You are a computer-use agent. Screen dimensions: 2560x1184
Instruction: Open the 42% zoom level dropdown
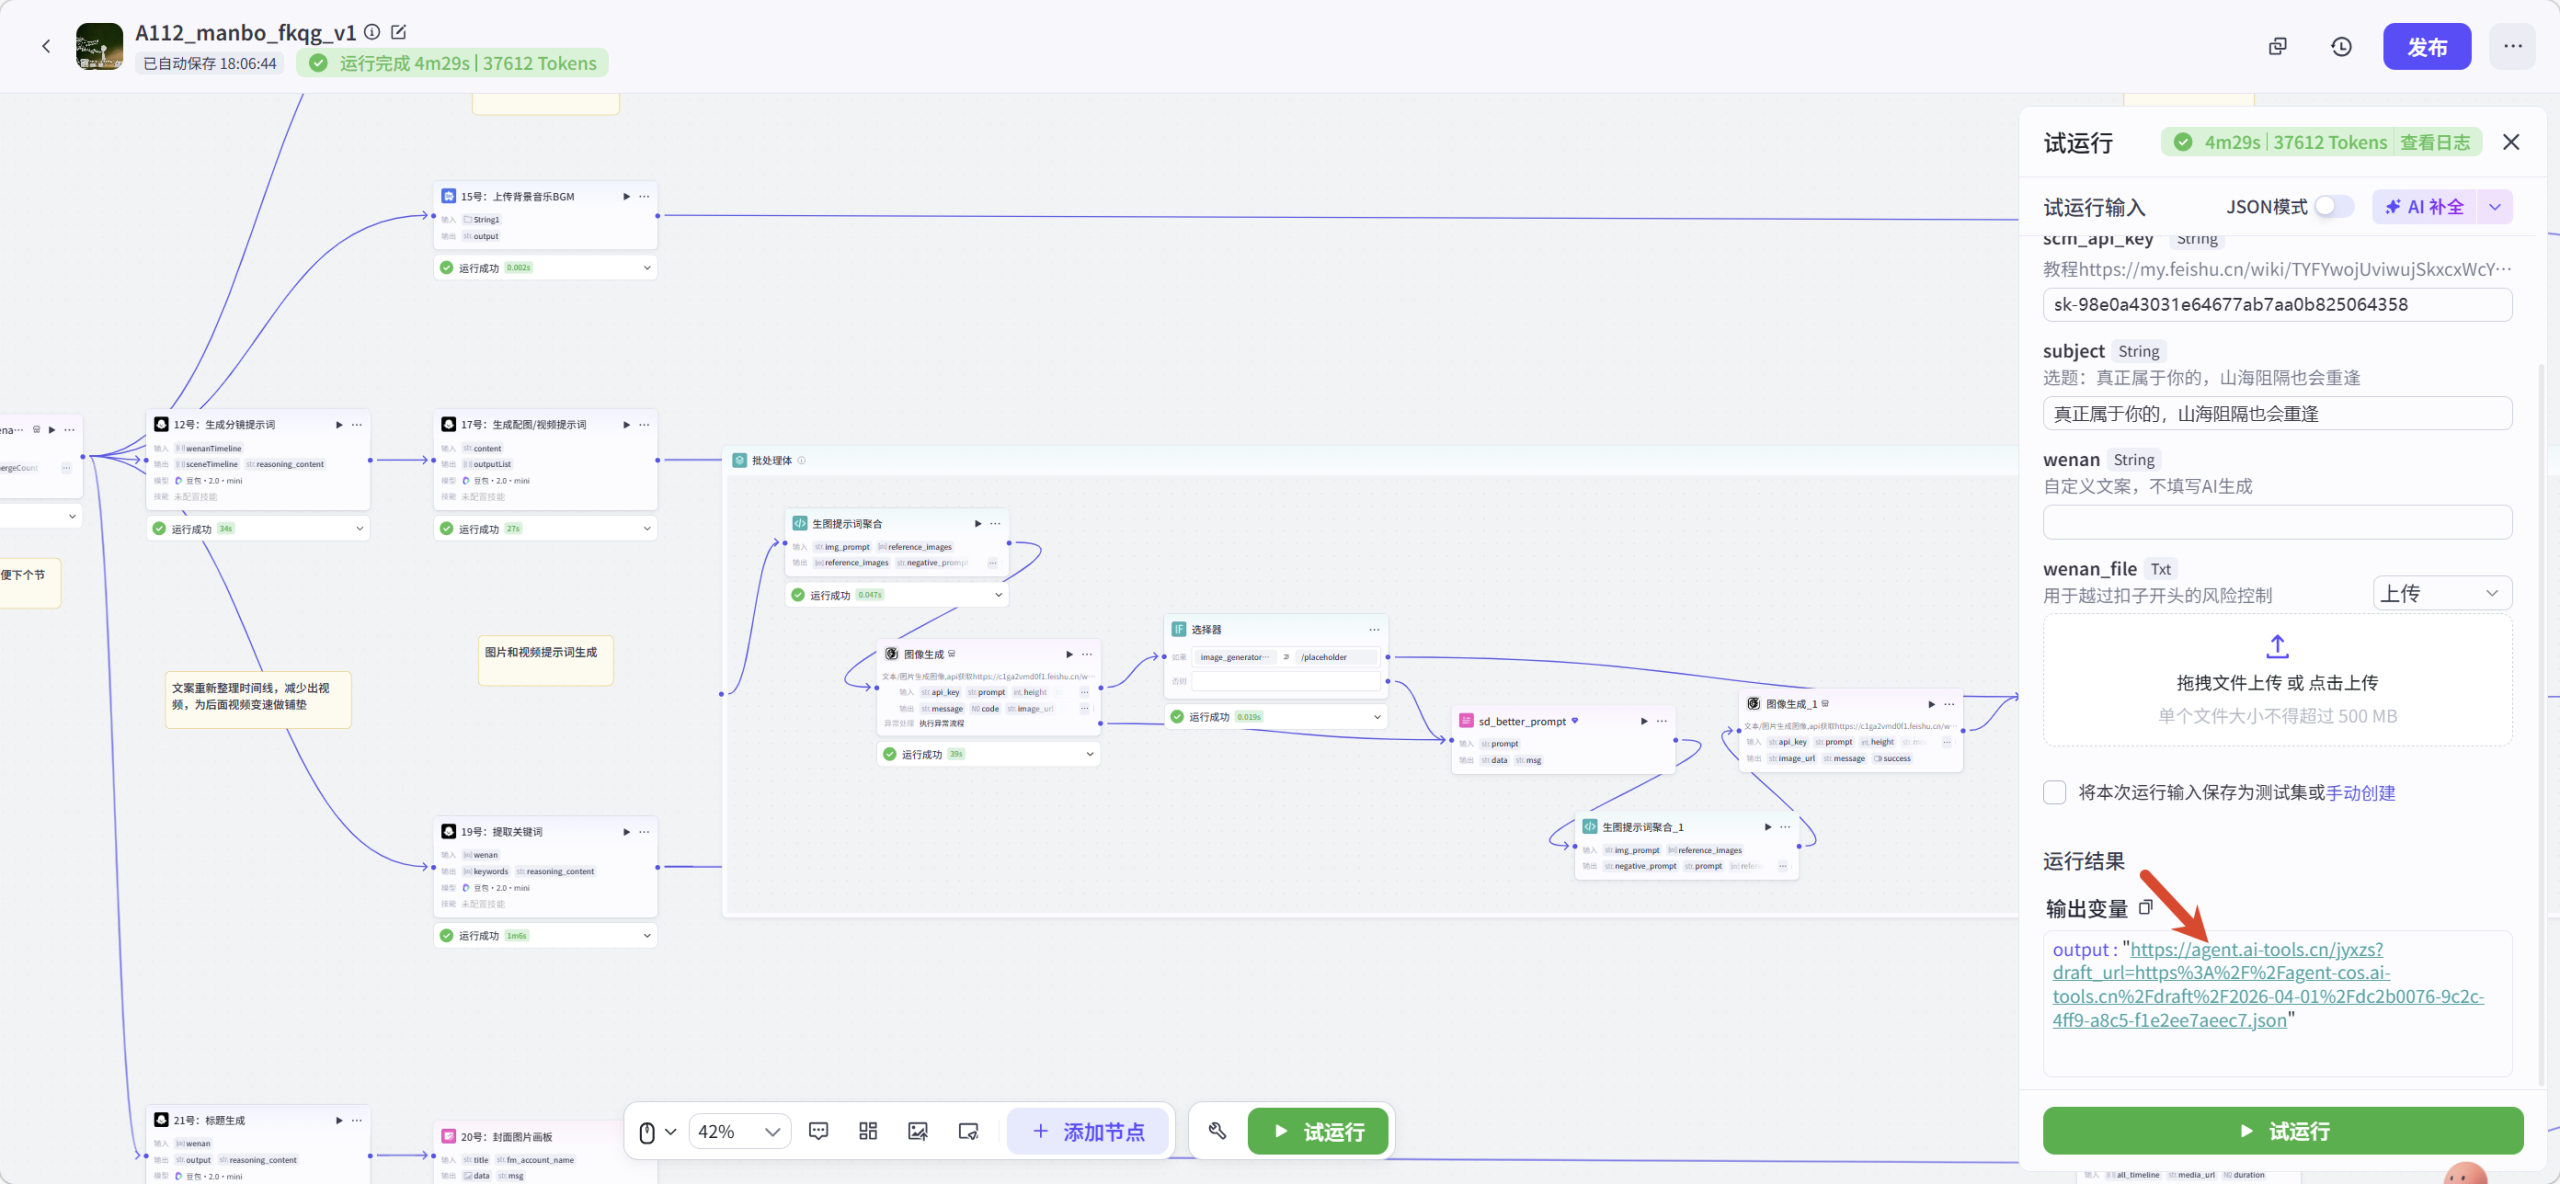[x=739, y=1131]
